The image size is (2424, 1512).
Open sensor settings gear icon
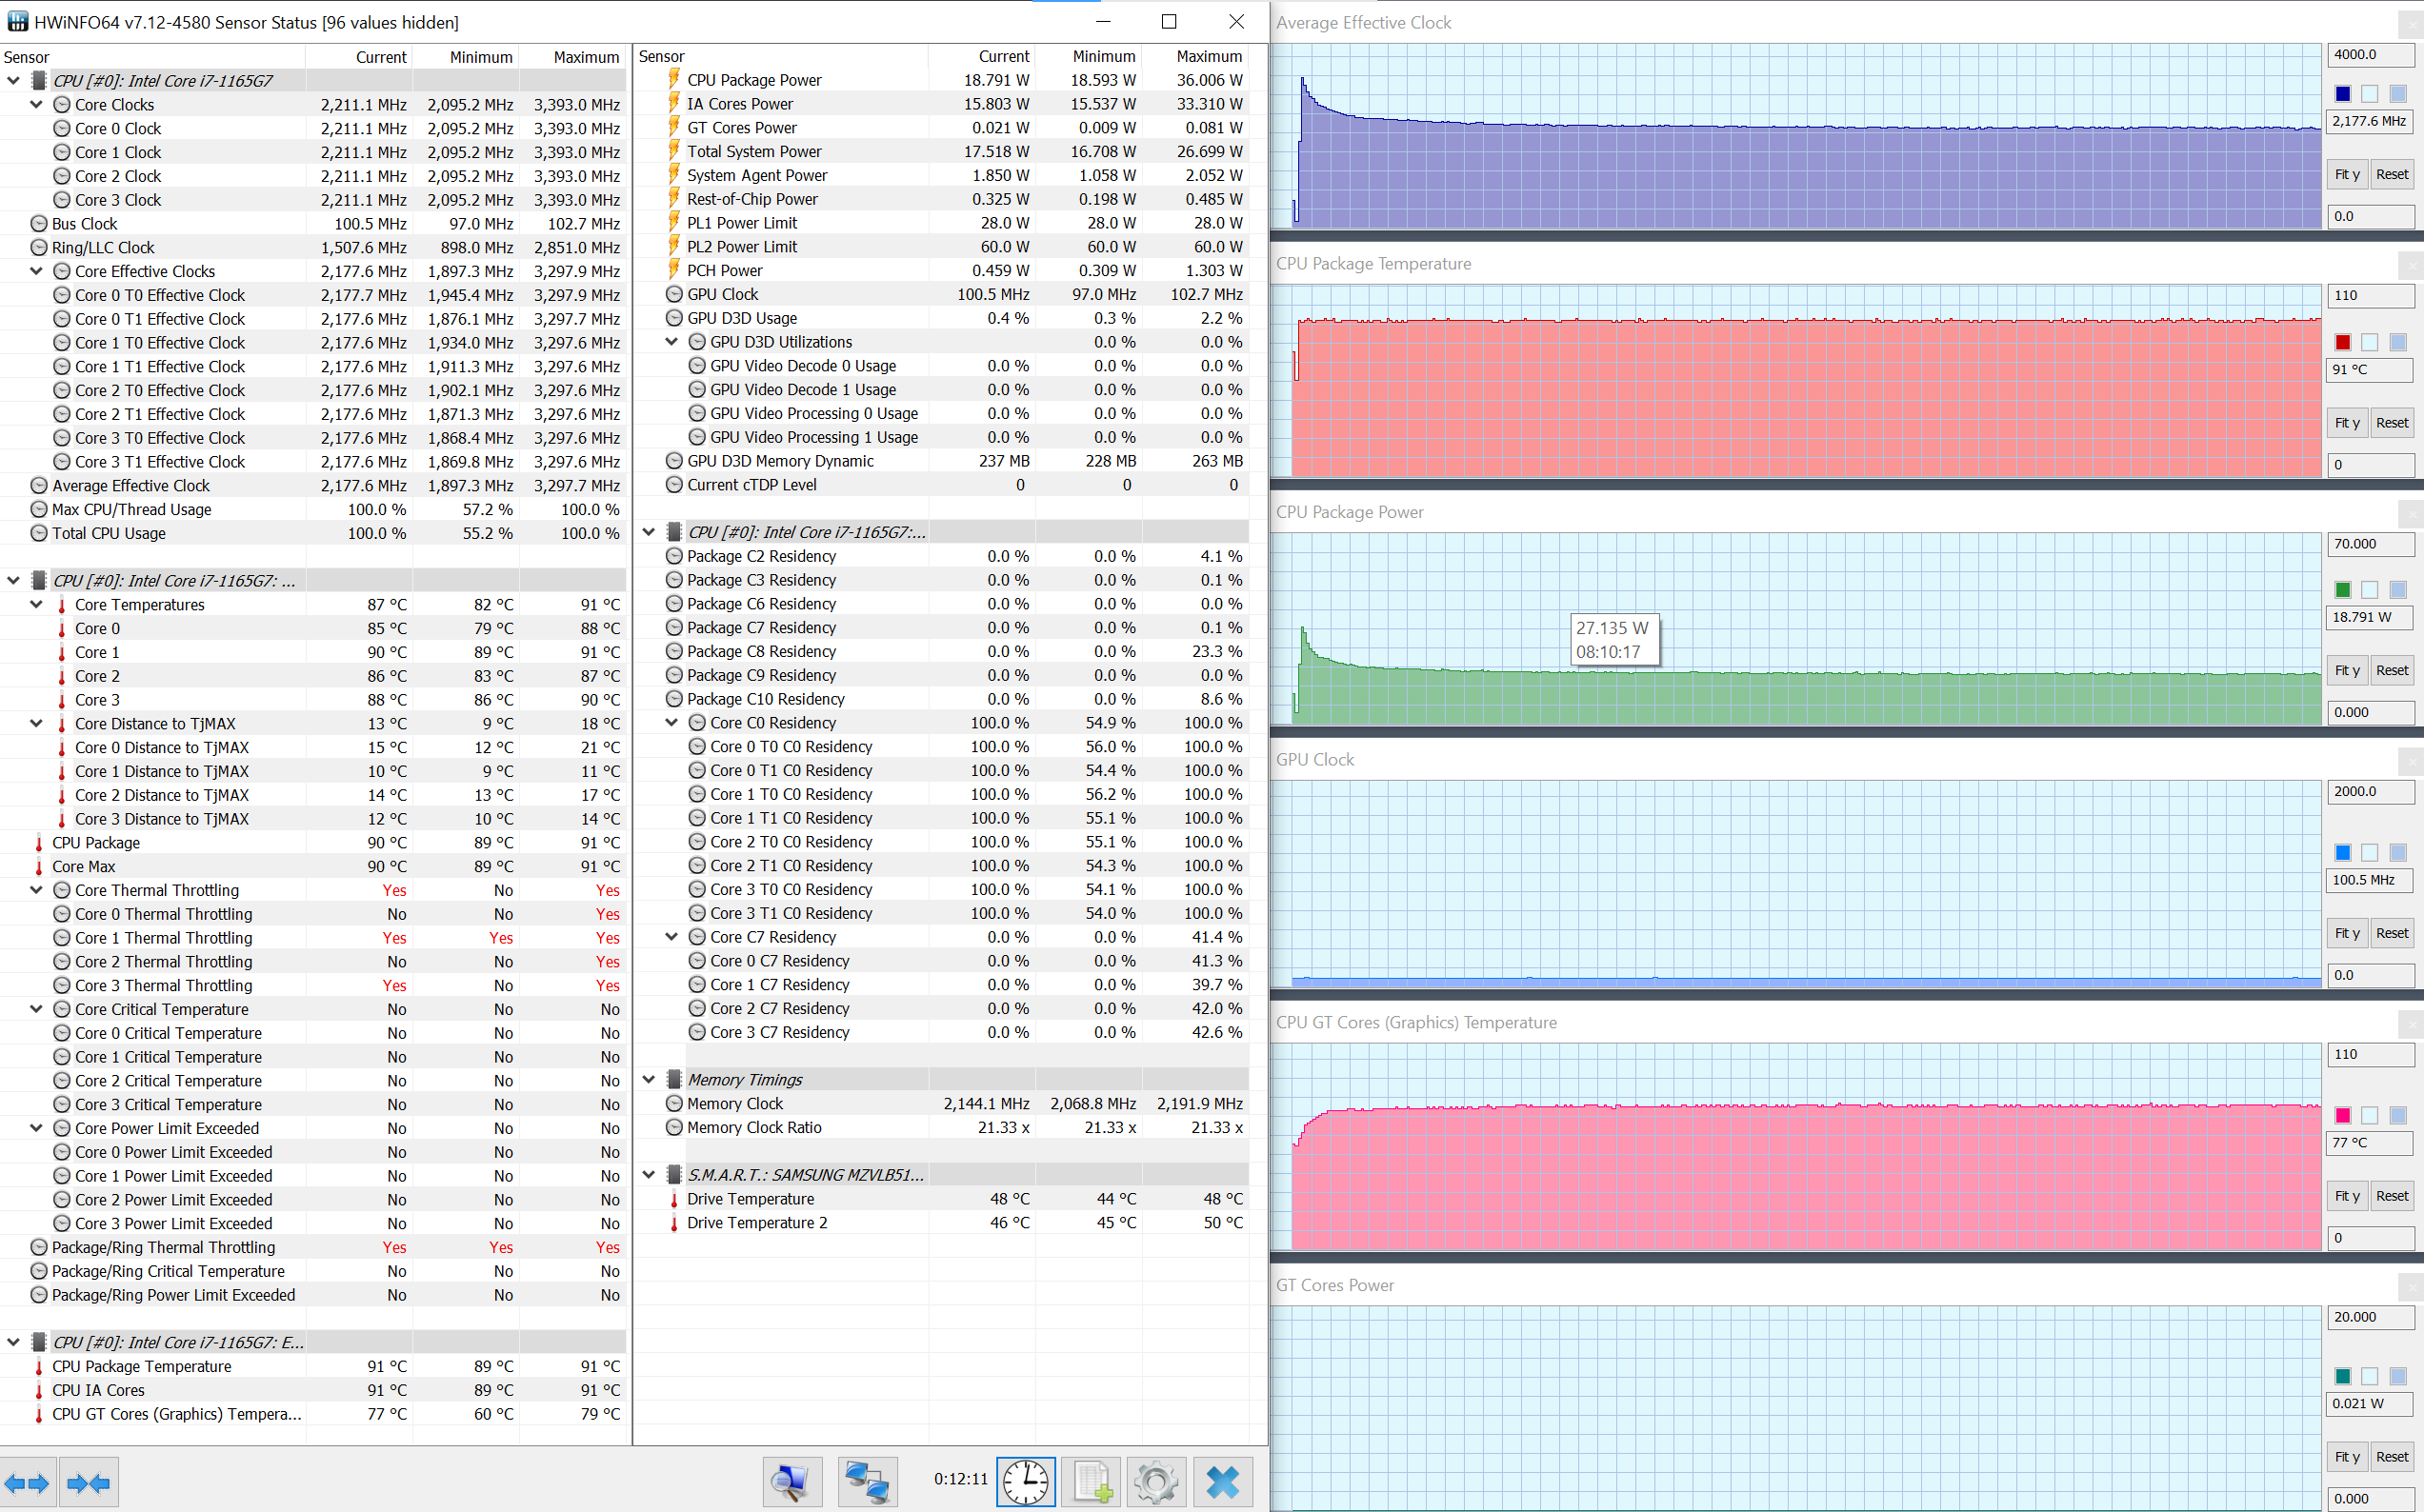click(x=1156, y=1482)
